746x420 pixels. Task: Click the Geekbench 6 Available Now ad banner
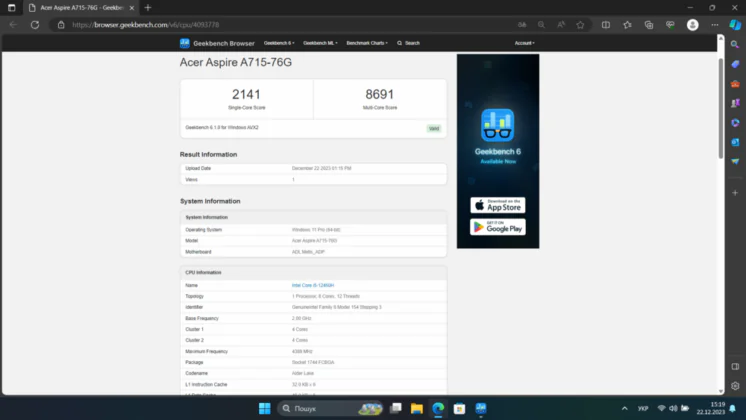click(x=498, y=151)
